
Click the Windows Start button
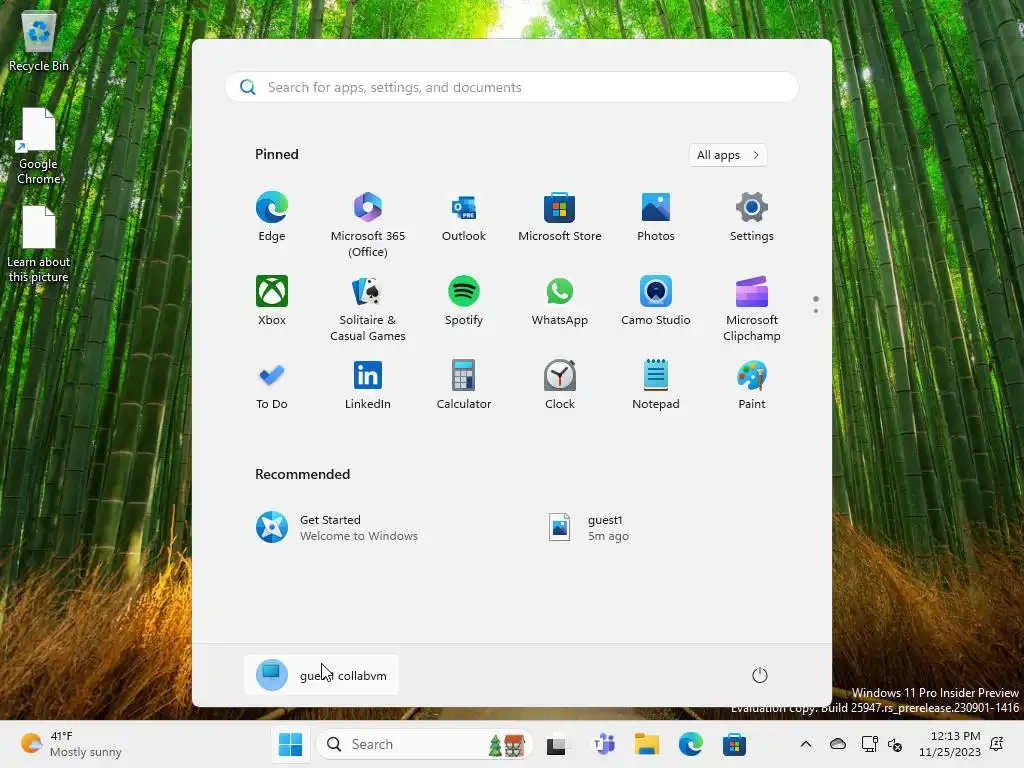point(290,744)
